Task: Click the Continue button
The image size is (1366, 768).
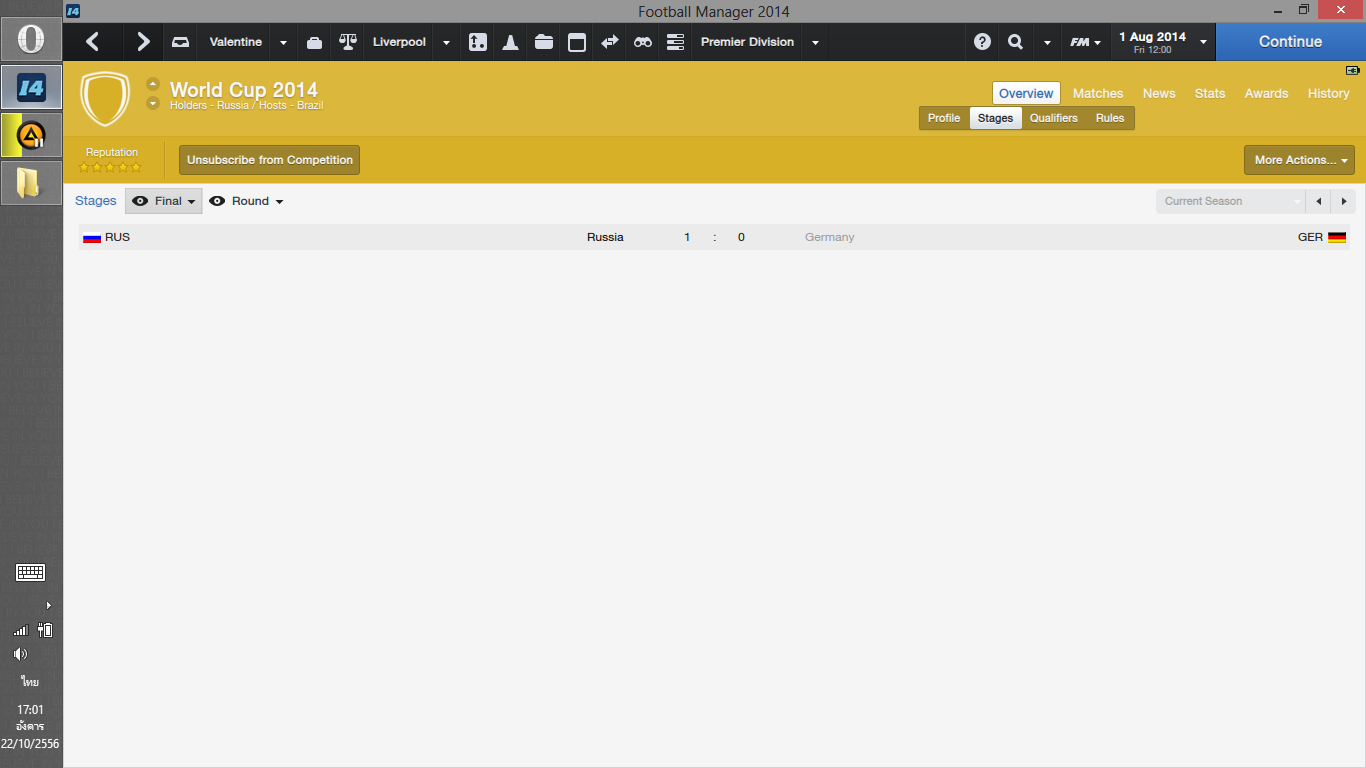Action: coord(1290,42)
